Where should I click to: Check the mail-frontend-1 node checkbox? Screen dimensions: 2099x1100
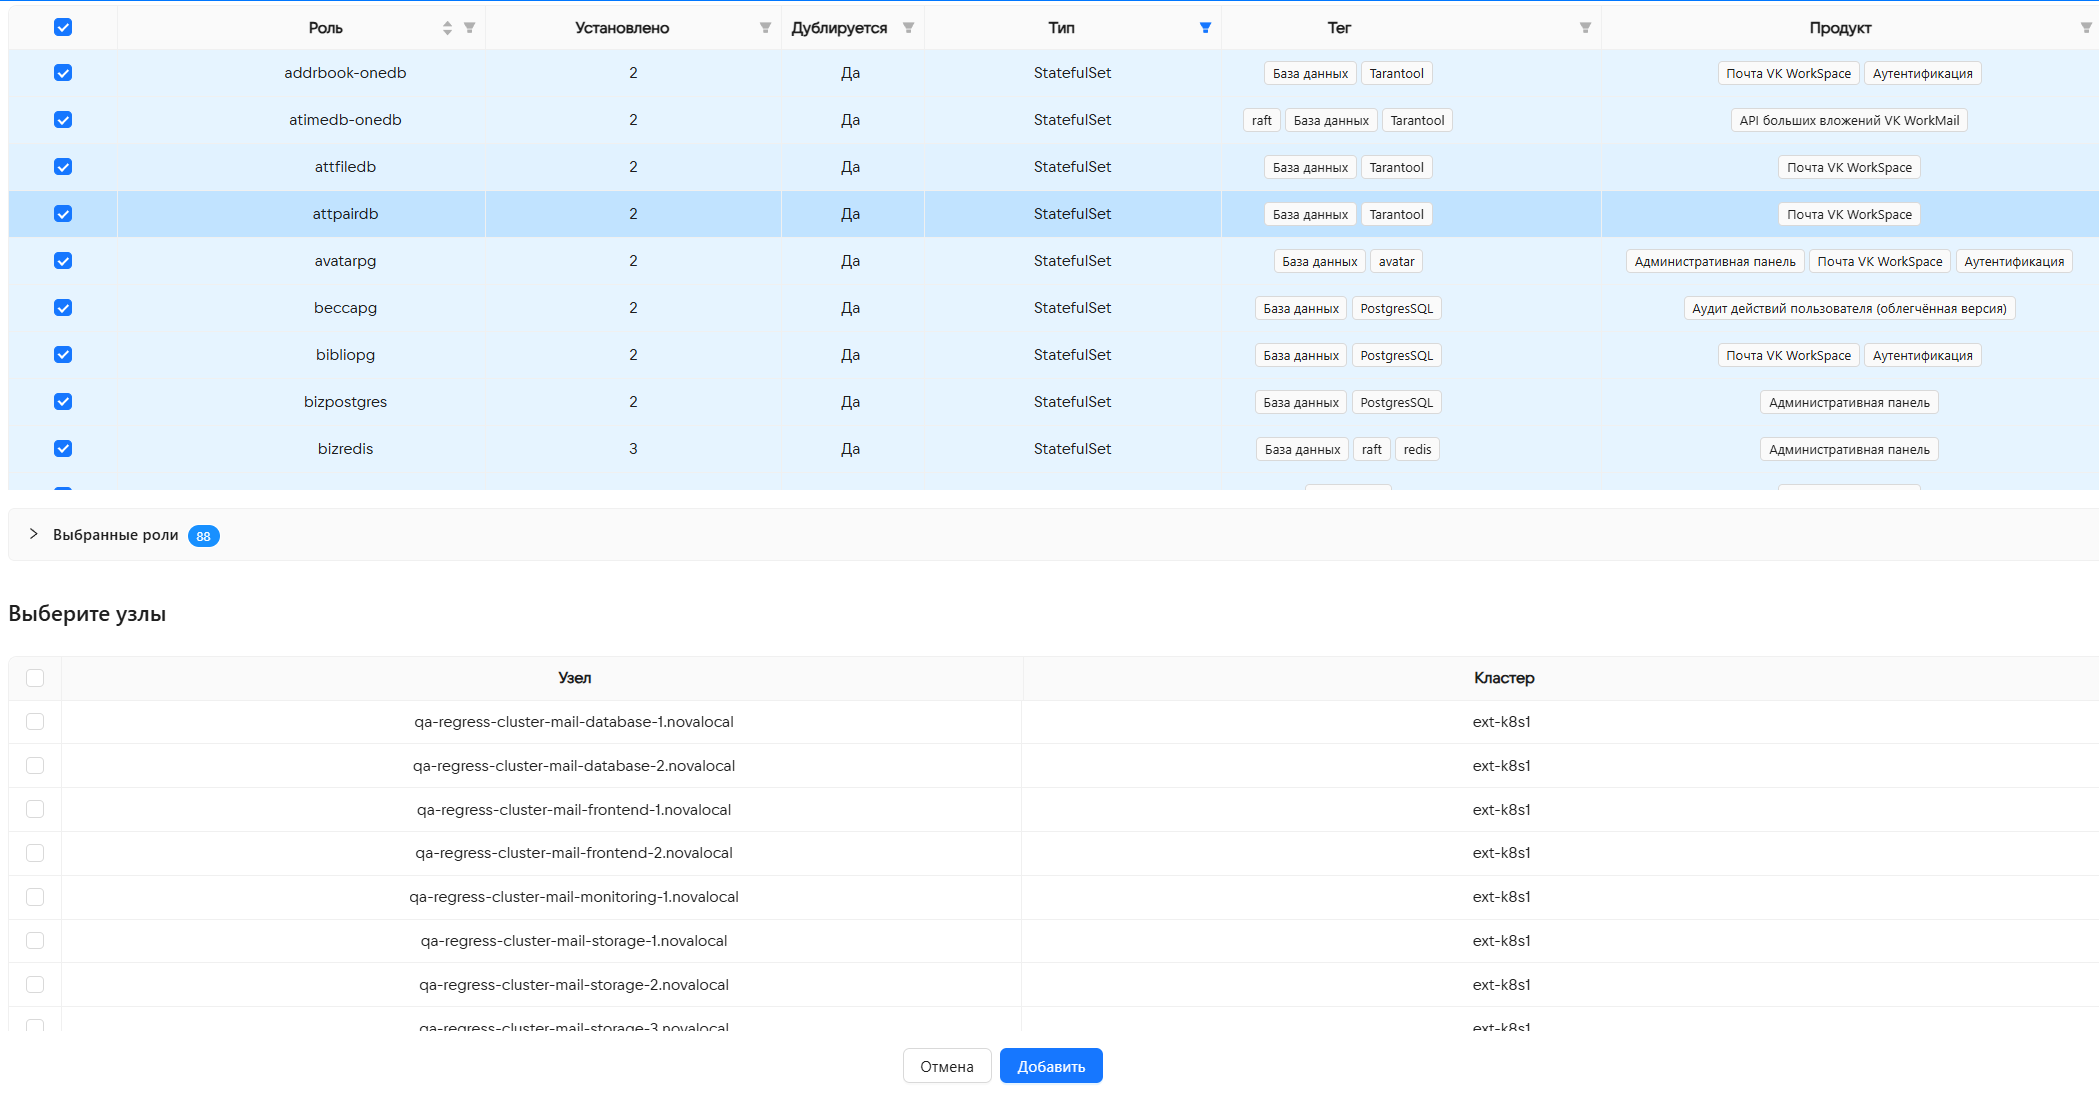pos(35,809)
